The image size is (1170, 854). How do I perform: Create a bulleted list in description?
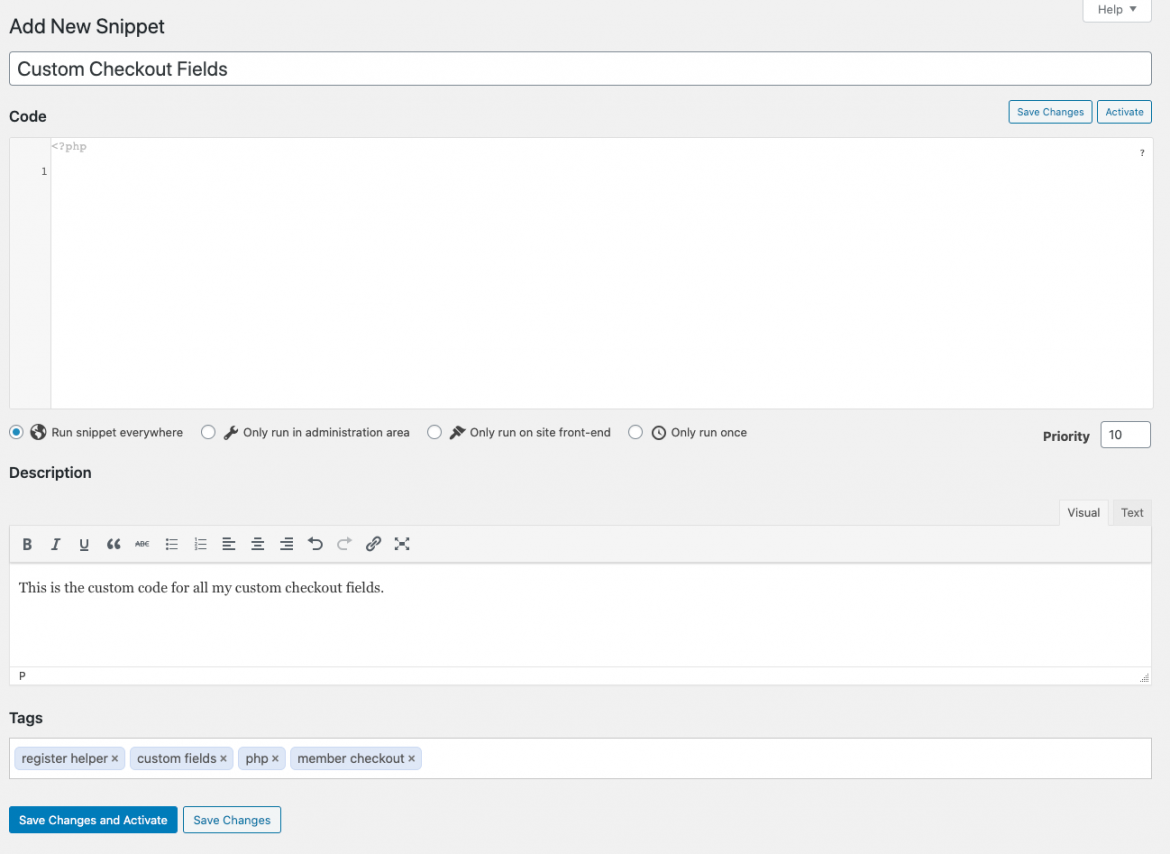pos(171,544)
